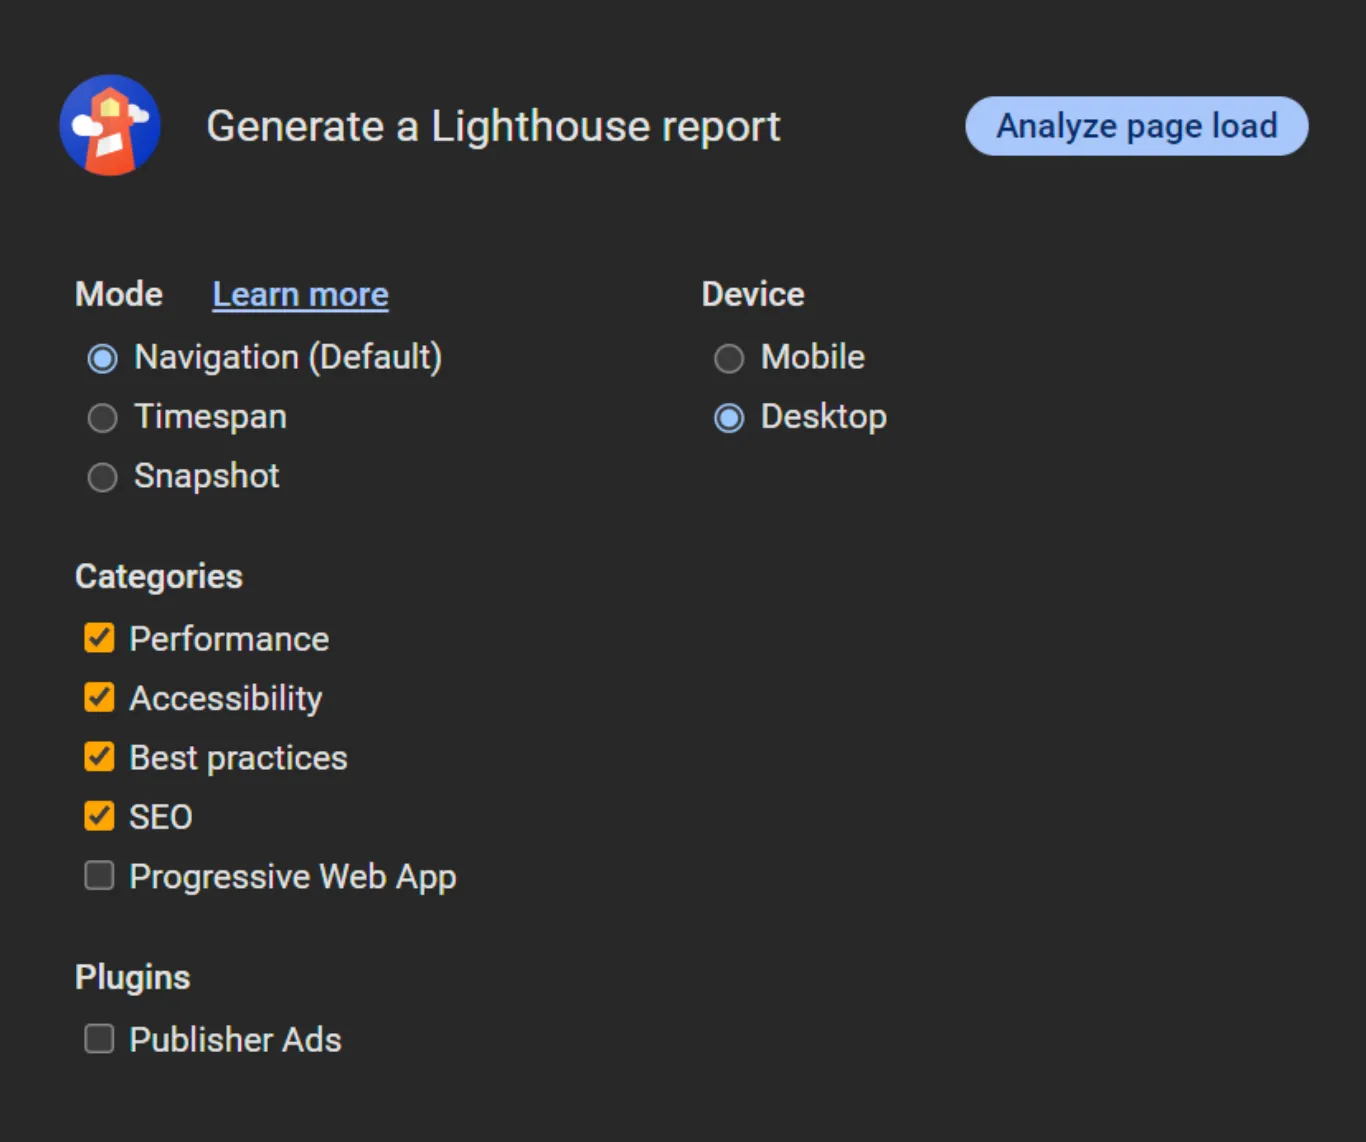Select the Snapshot mode radio button
This screenshot has width=1366, height=1142.
pos(102,477)
